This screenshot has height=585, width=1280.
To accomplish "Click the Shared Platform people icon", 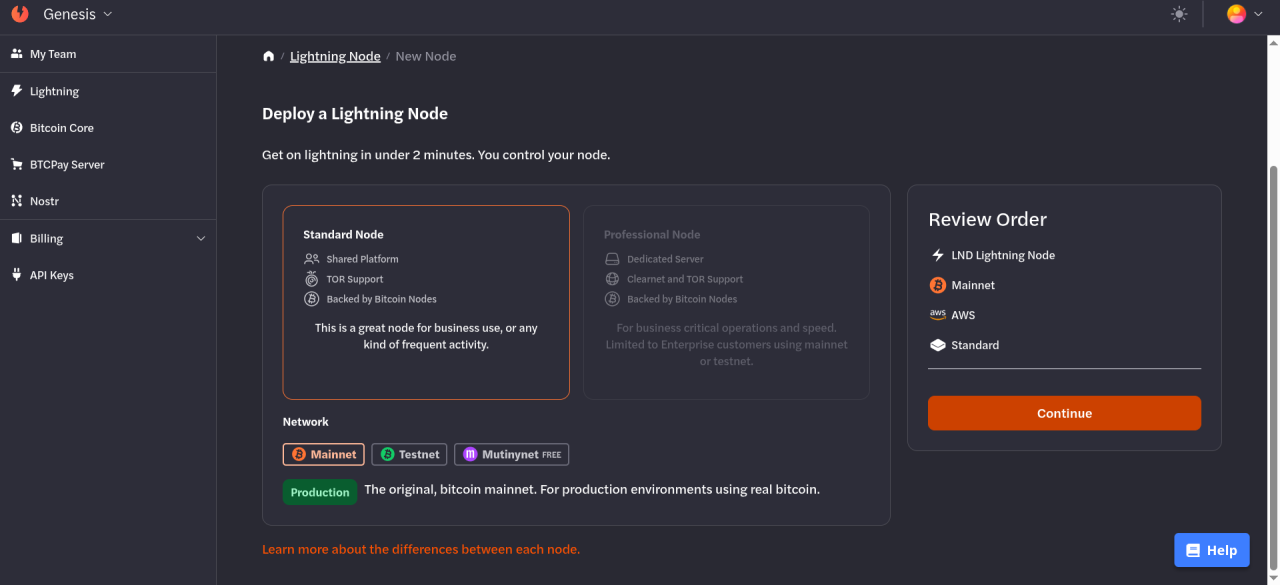I will pos(311,259).
